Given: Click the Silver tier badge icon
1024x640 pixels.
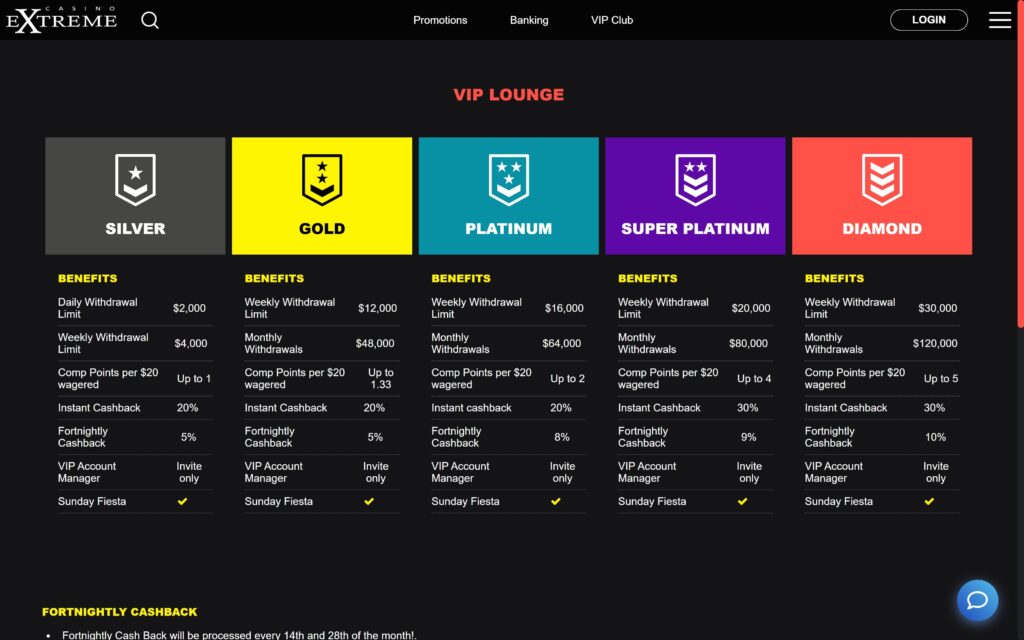Looking at the screenshot, I should pos(135,180).
